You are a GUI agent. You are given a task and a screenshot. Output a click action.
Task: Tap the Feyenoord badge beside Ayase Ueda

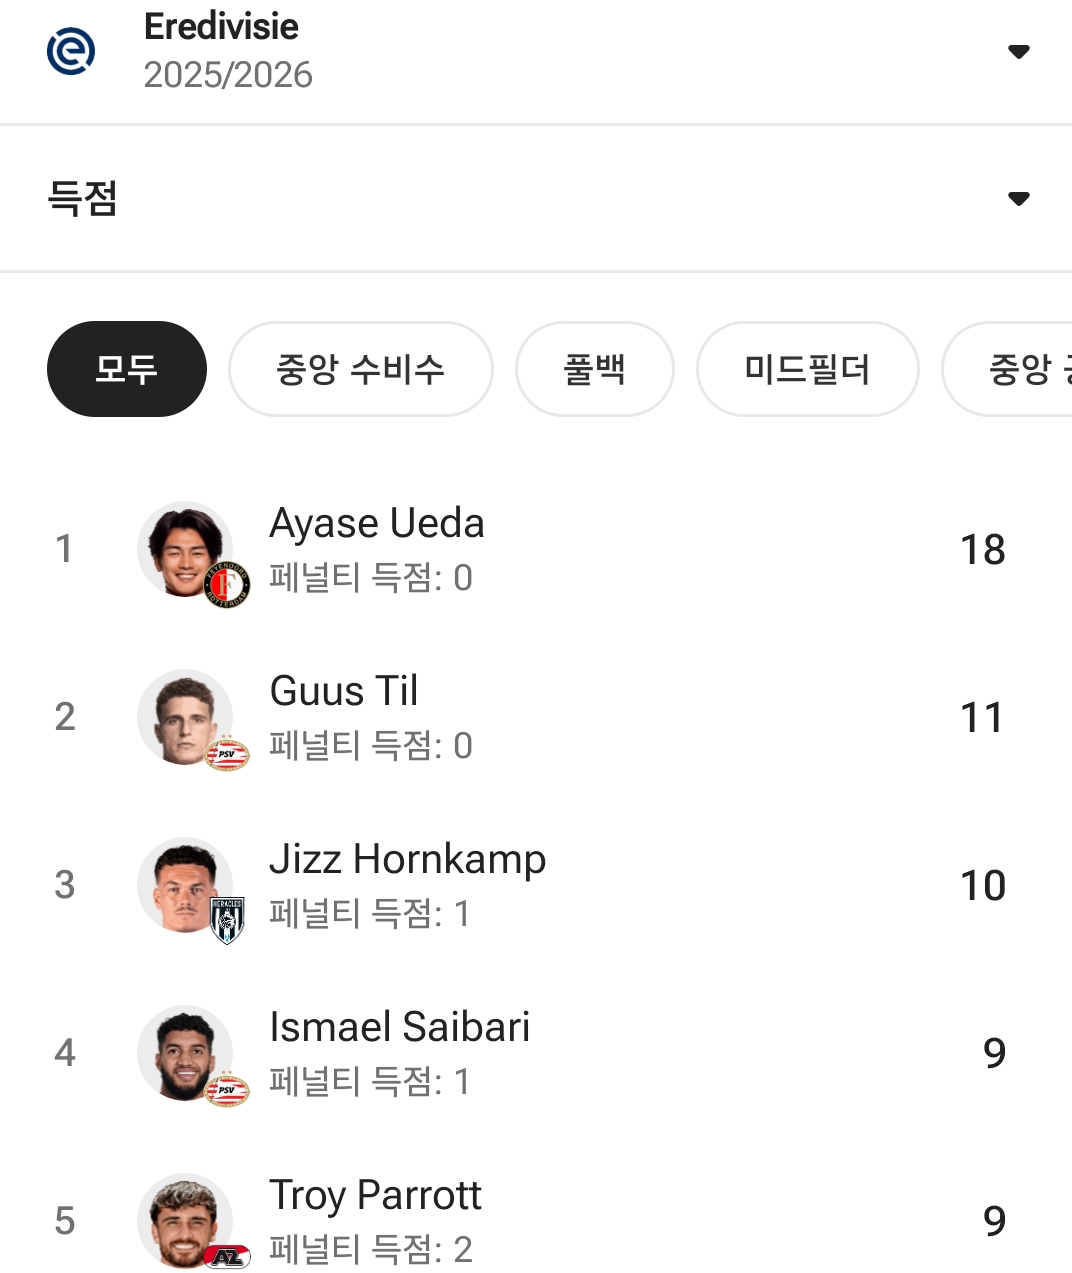[227, 585]
